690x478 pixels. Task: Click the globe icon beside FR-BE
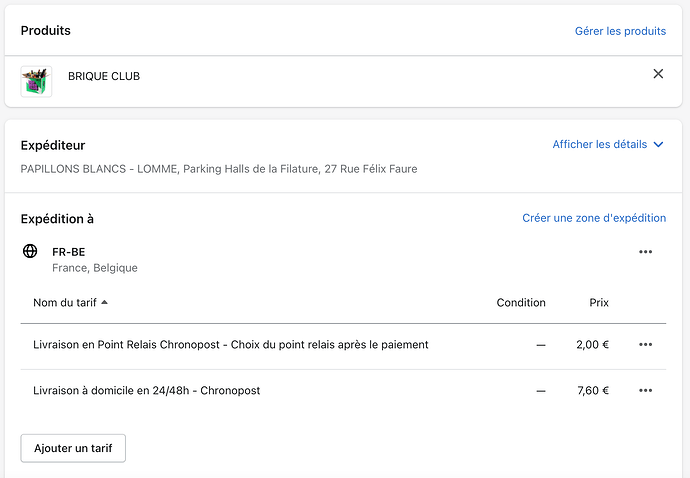point(30,251)
